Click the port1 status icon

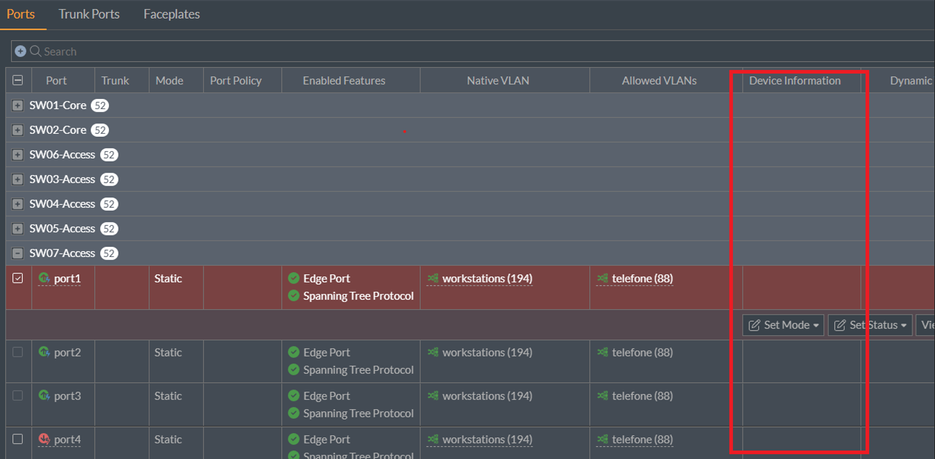coord(44,278)
